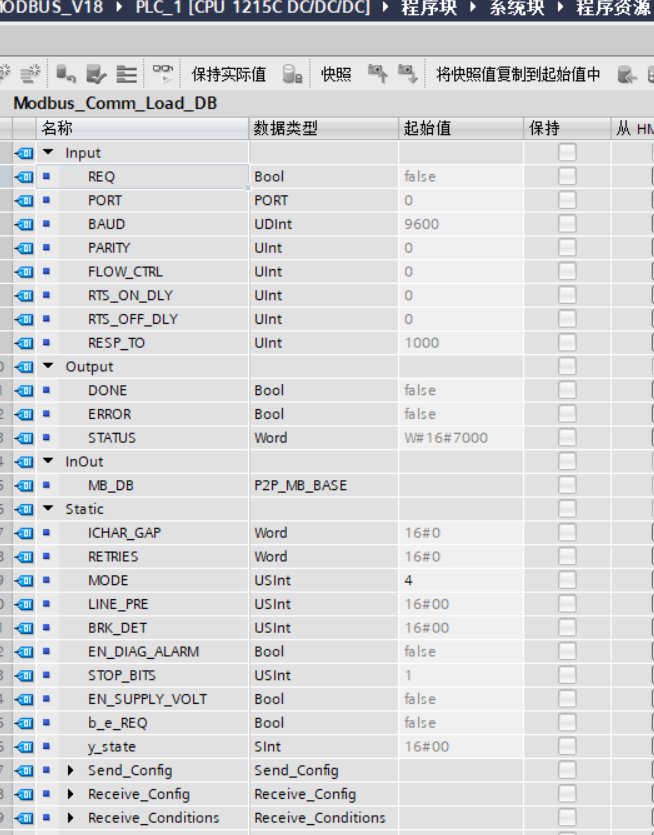Click the glasses monitor icon in toolbar
Viewport: 654px width, 835px height.
point(162,74)
